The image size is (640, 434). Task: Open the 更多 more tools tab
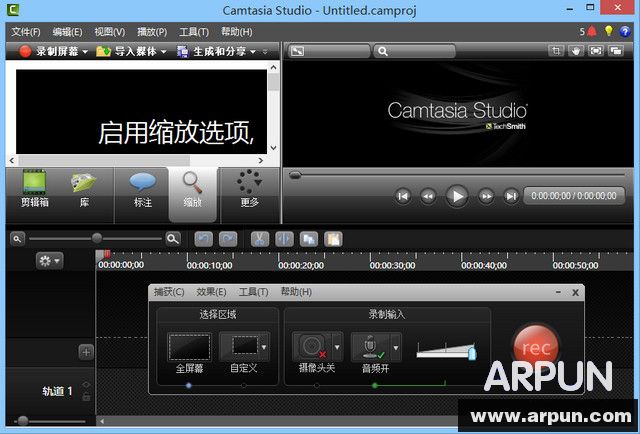(x=249, y=189)
